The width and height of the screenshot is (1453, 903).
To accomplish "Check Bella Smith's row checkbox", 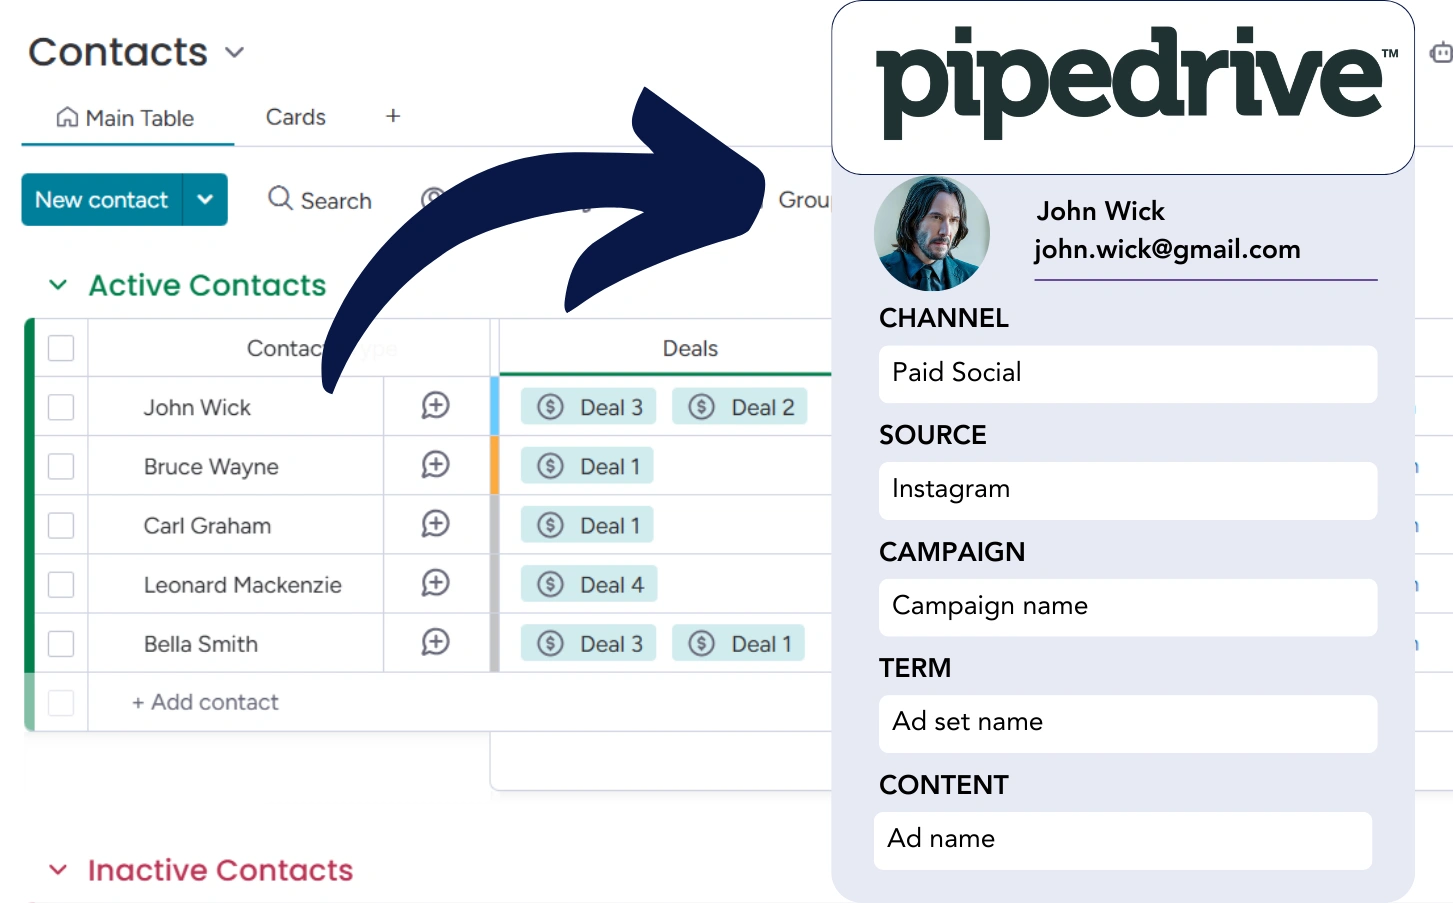I will click(x=61, y=643).
